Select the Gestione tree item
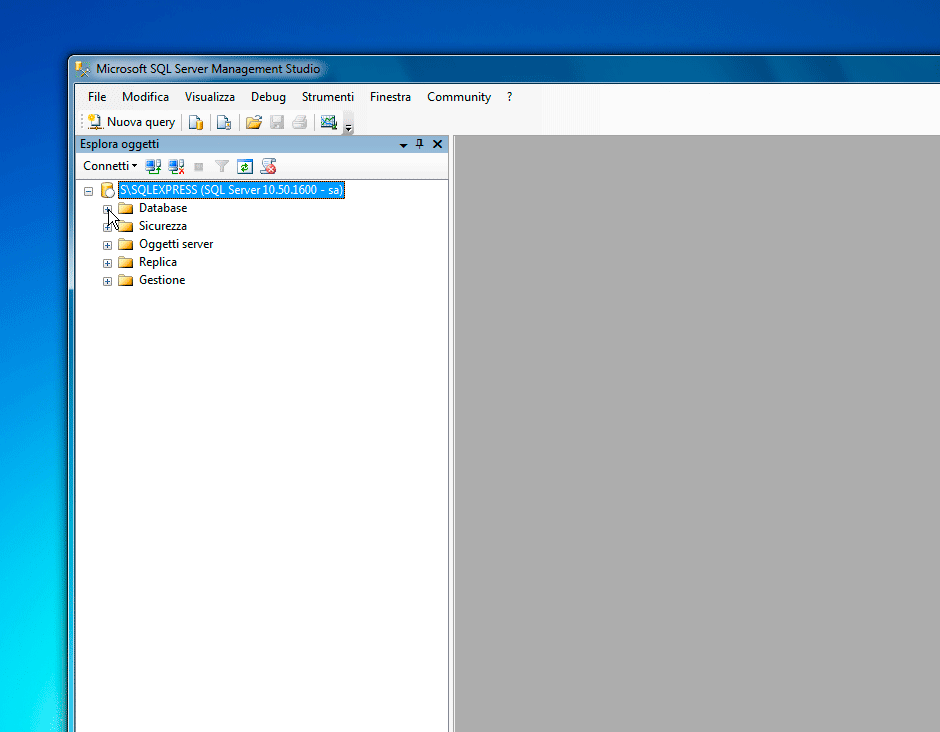 pyautogui.click(x=162, y=280)
